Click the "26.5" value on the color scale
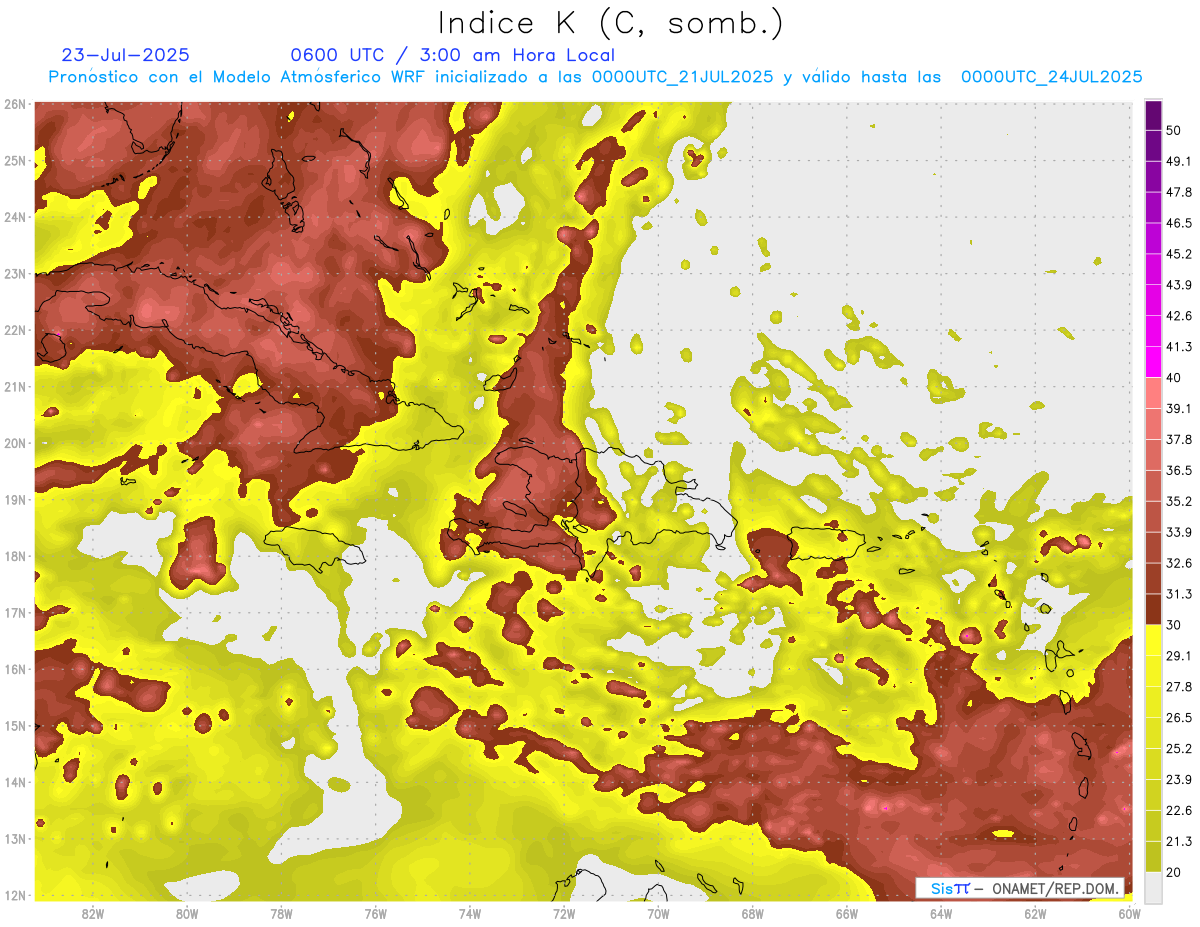This screenshot has width=1200, height=927. point(1179,718)
